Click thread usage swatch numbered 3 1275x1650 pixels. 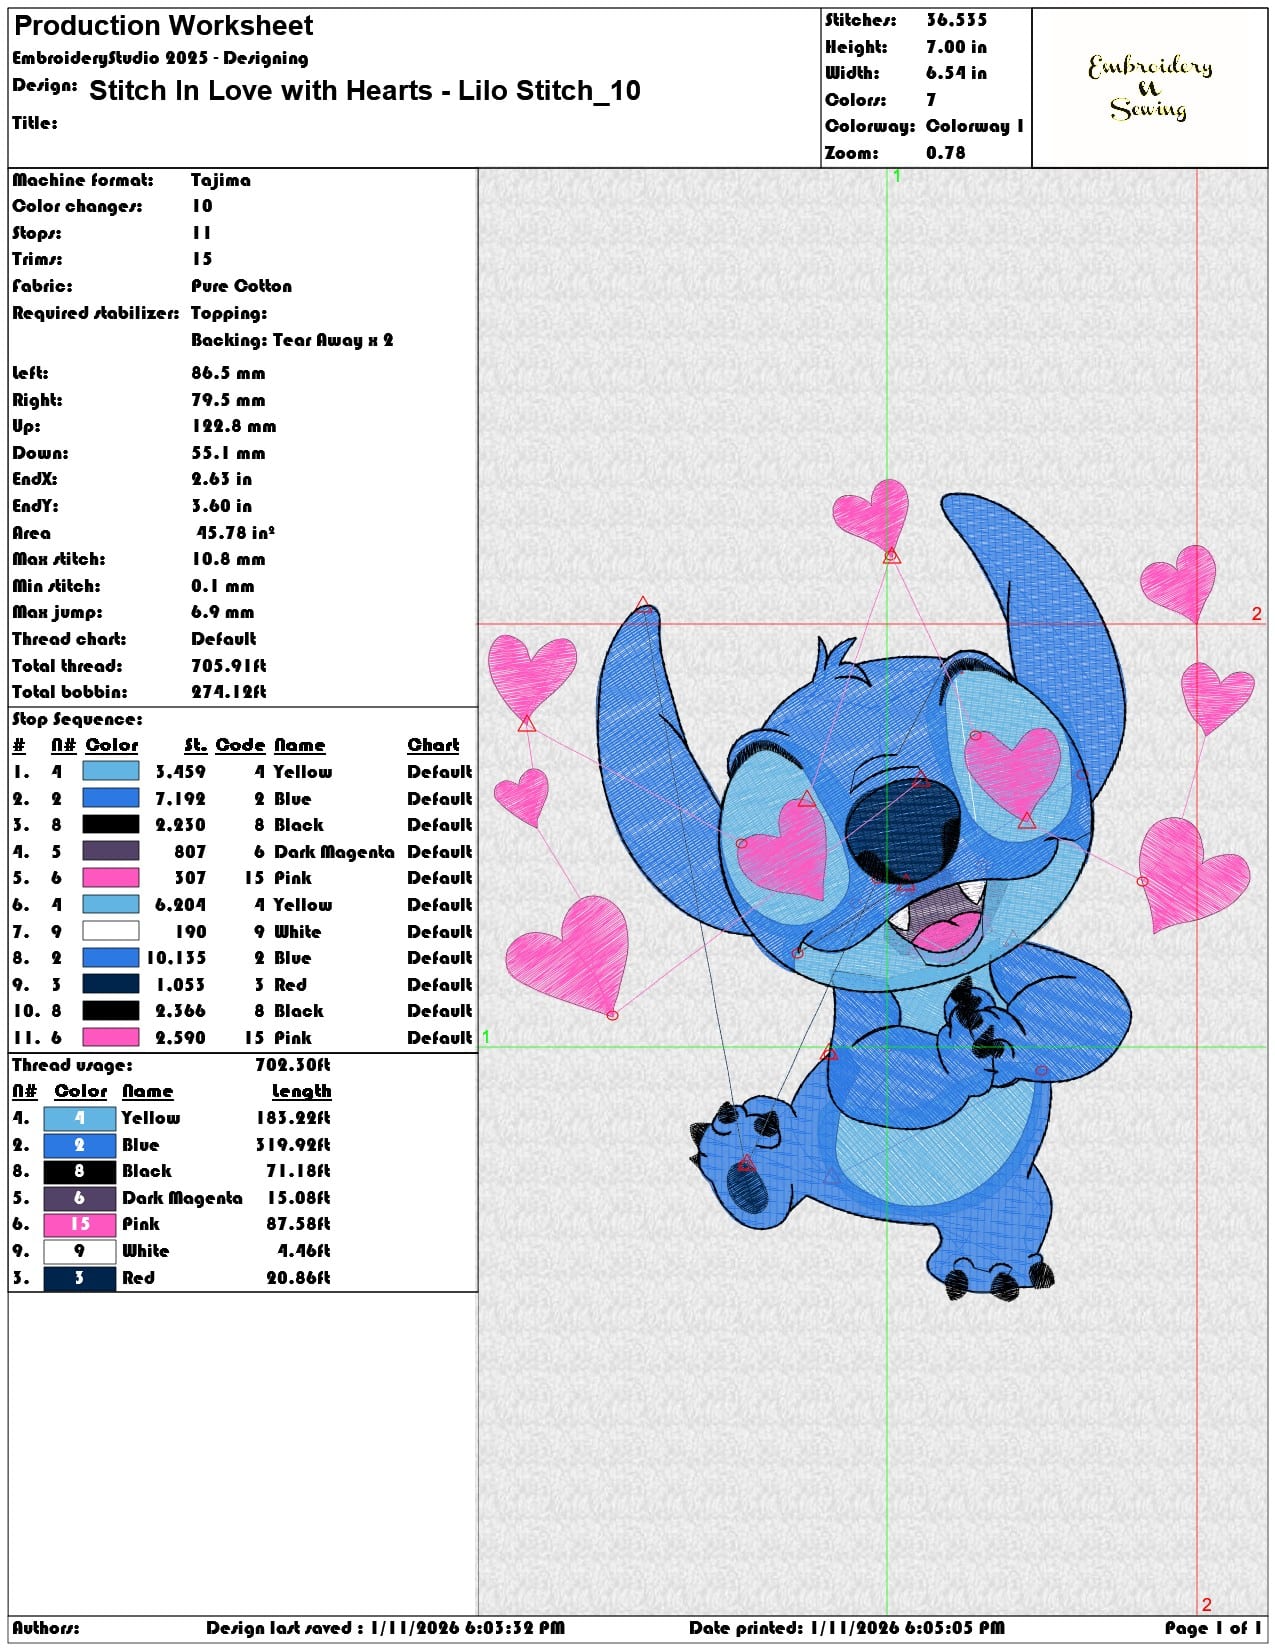click(x=80, y=1278)
